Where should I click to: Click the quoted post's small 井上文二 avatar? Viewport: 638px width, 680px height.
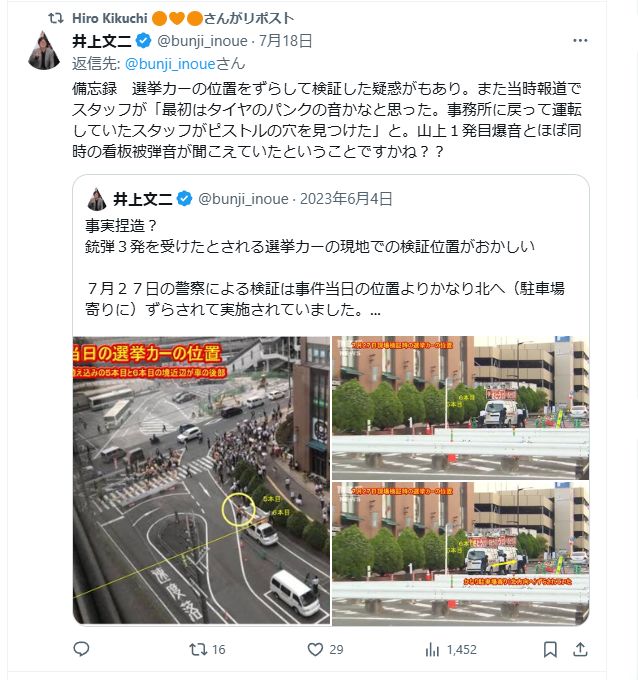click(x=97, y=199)
